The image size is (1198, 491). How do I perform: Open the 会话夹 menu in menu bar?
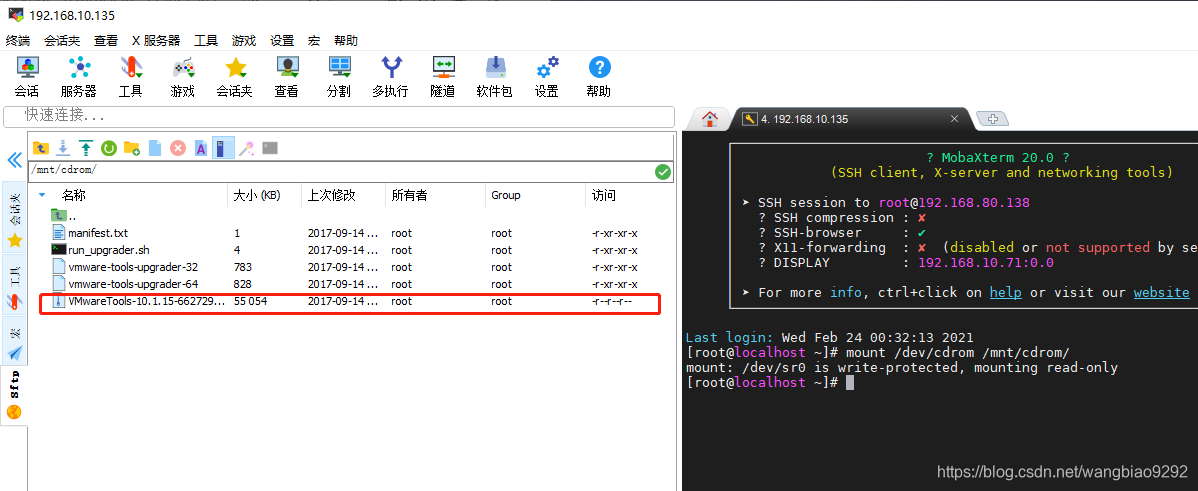pos(62,40)
